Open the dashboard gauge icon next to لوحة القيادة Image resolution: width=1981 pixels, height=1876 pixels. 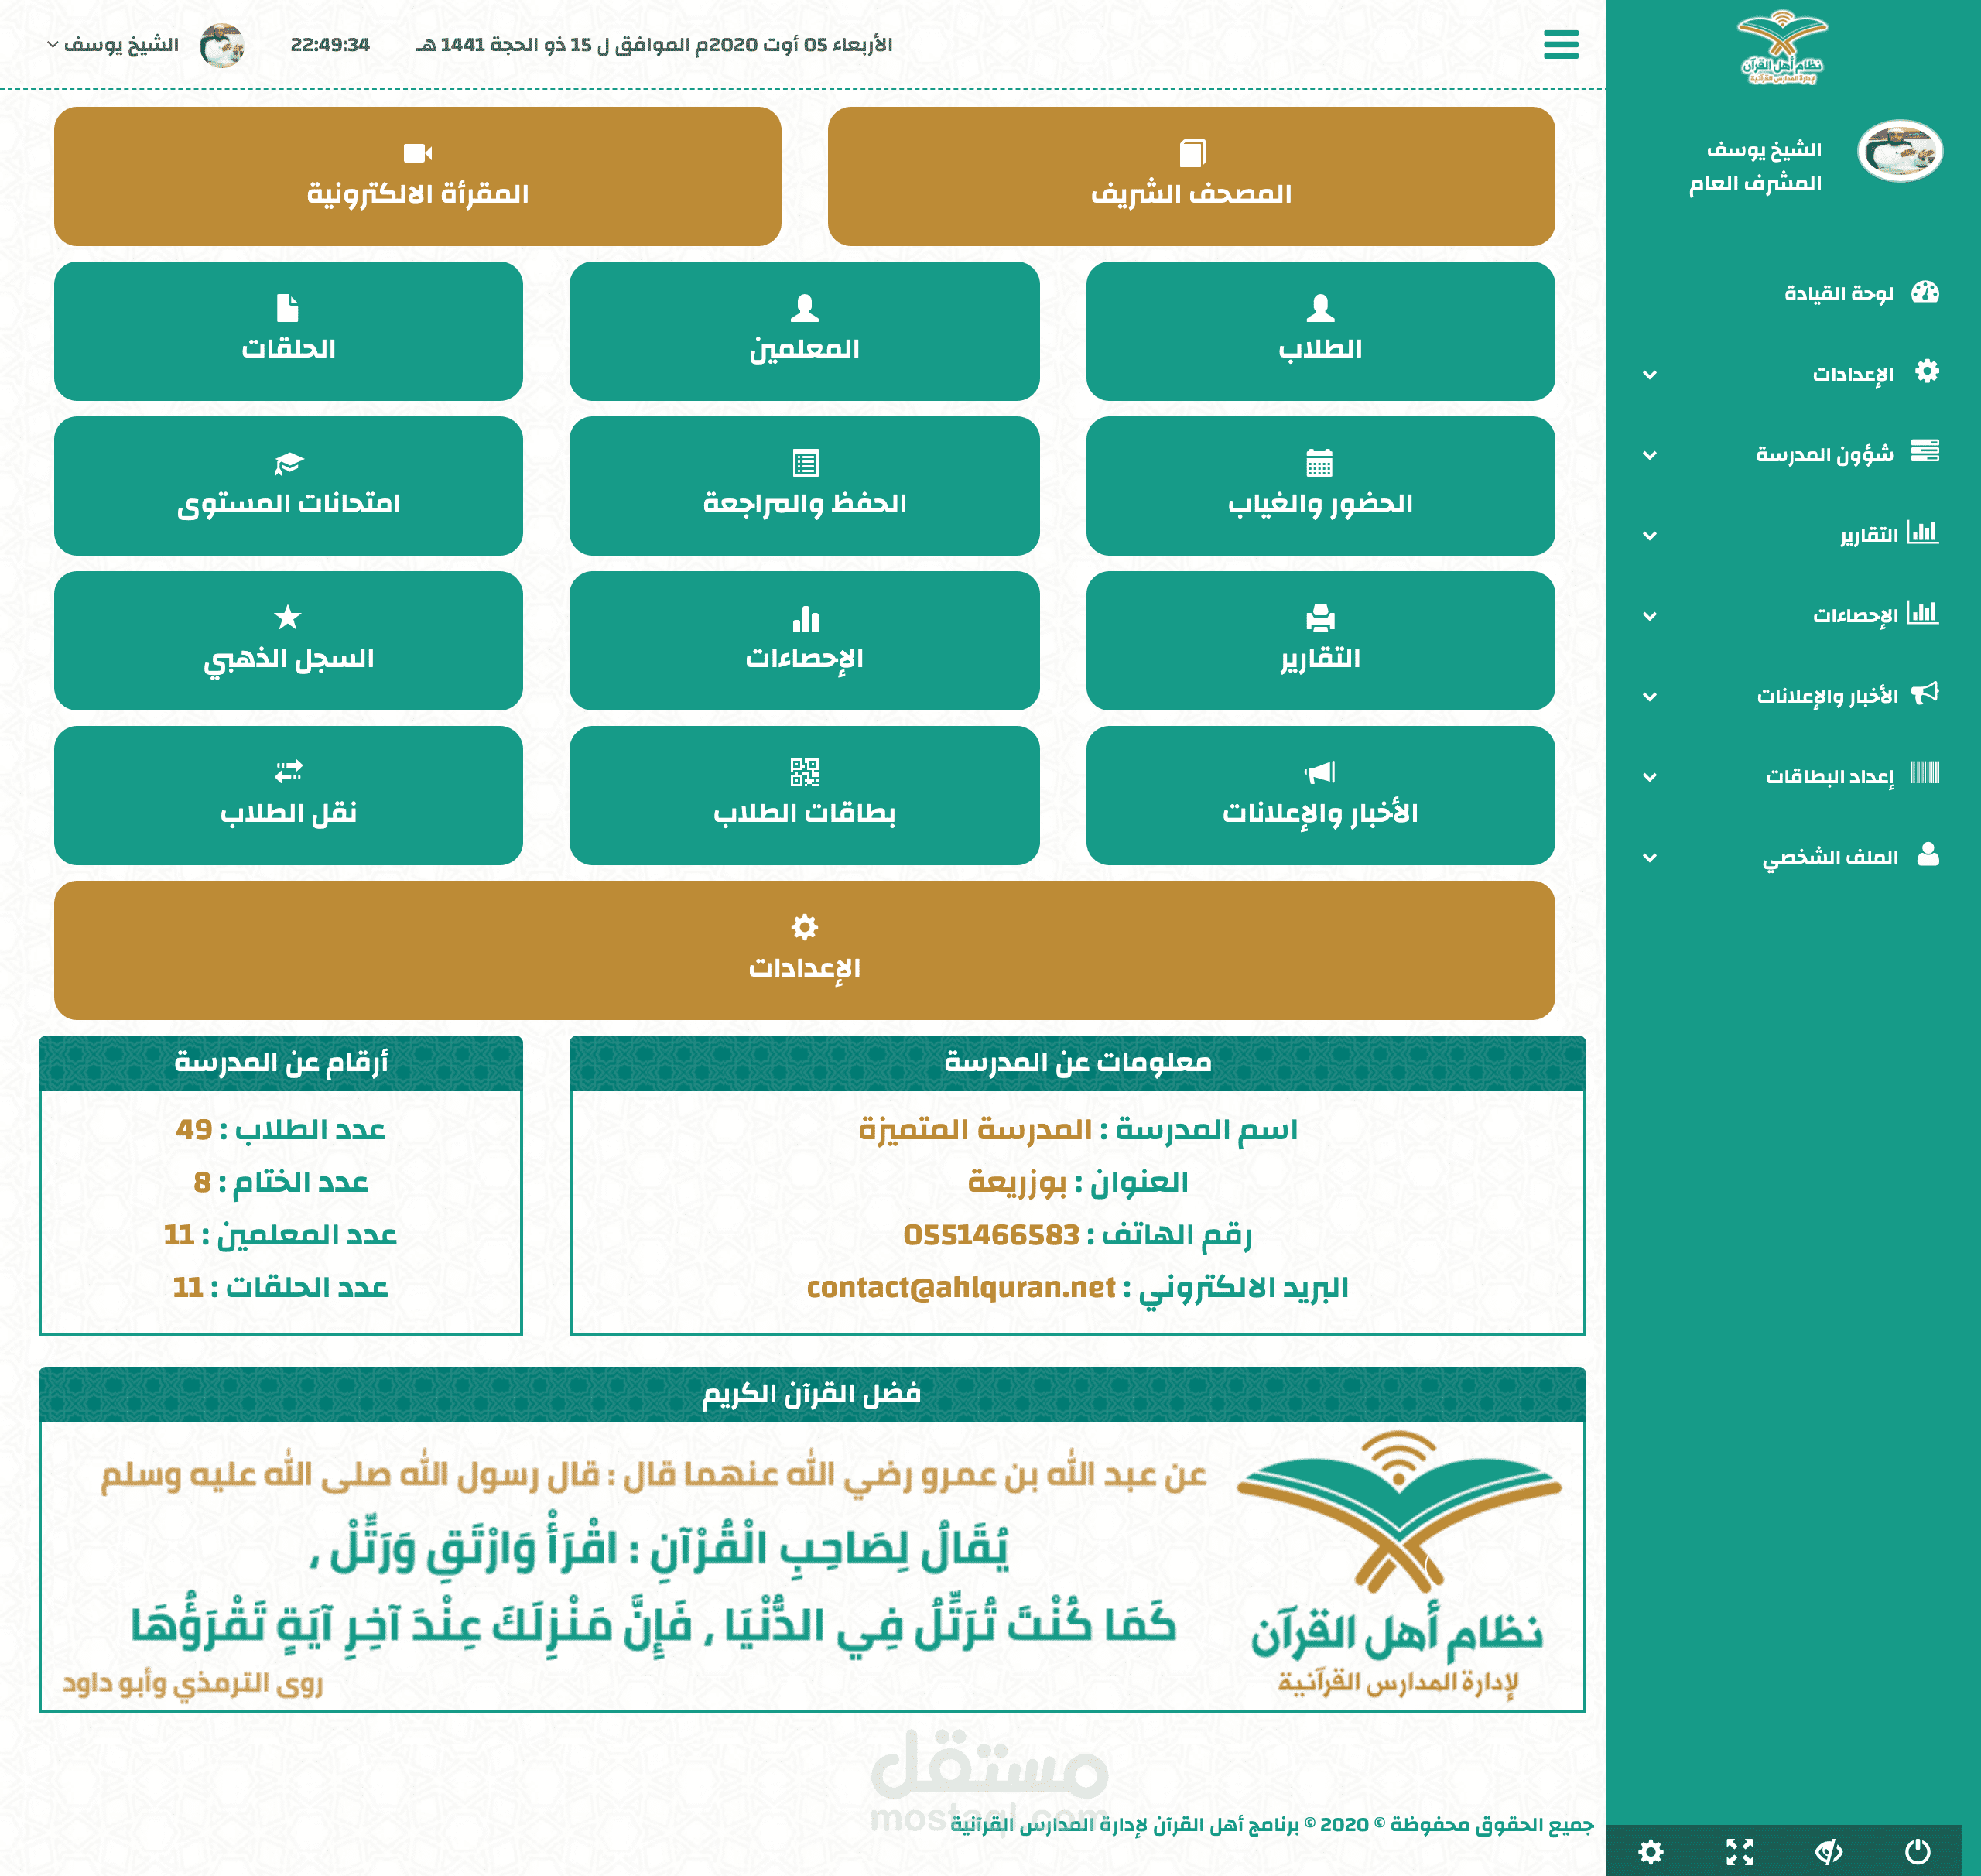point(1925,292)
